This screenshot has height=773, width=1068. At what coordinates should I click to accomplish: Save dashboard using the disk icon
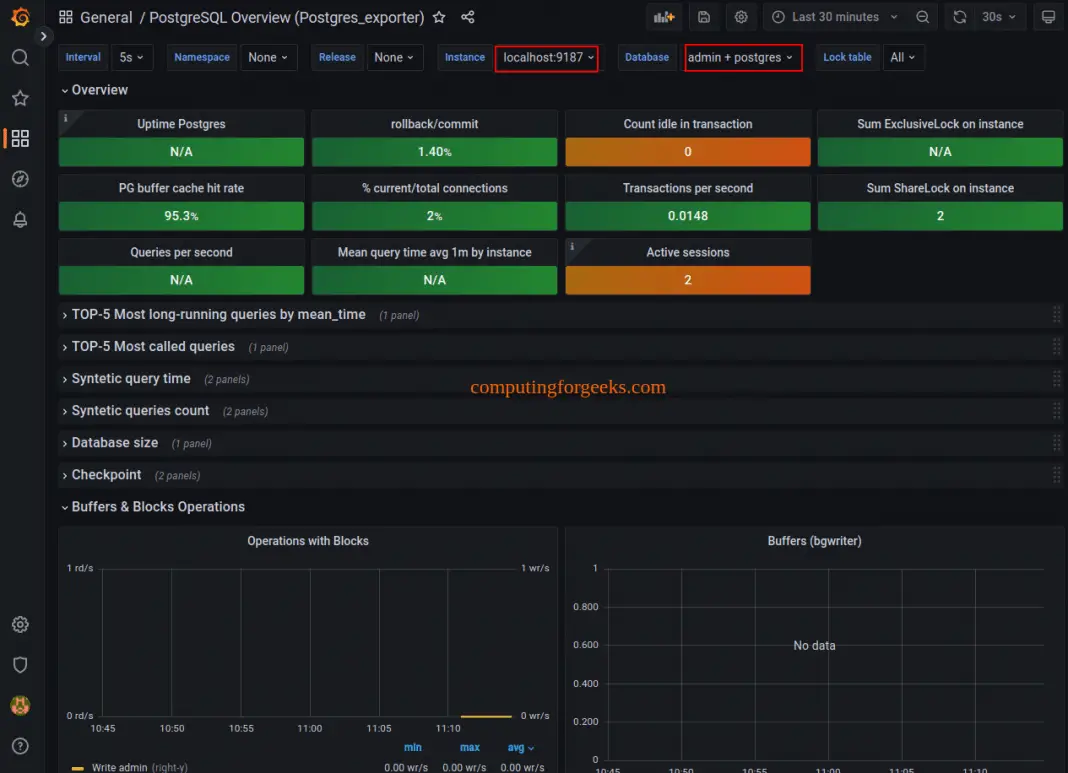[x=704, y=17]
